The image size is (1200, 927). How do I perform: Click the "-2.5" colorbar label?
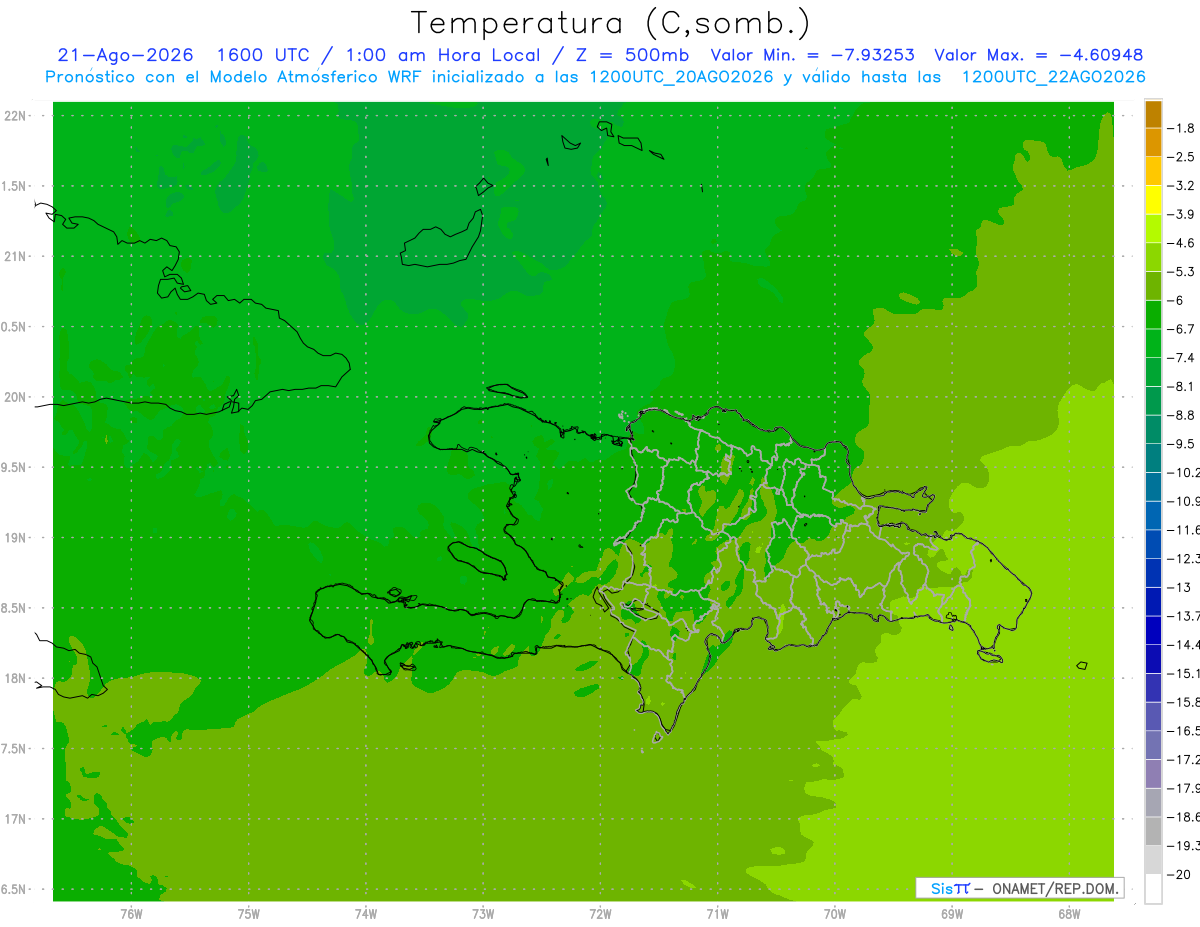1181,157
